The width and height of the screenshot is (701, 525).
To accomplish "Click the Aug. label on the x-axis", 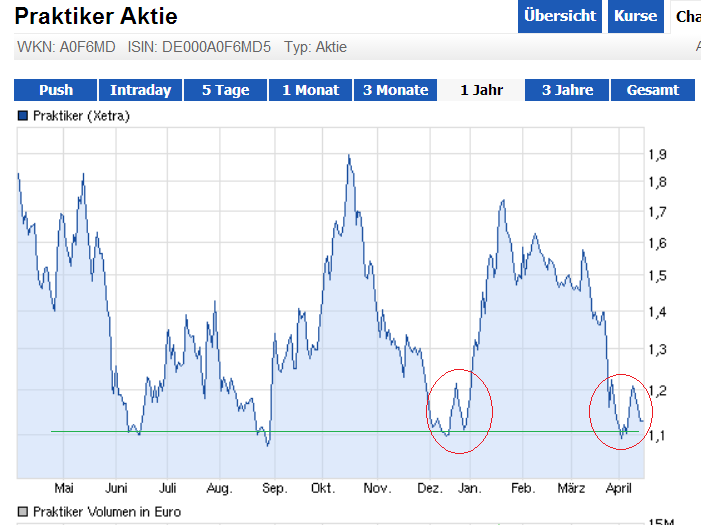I will click(219, 488).
